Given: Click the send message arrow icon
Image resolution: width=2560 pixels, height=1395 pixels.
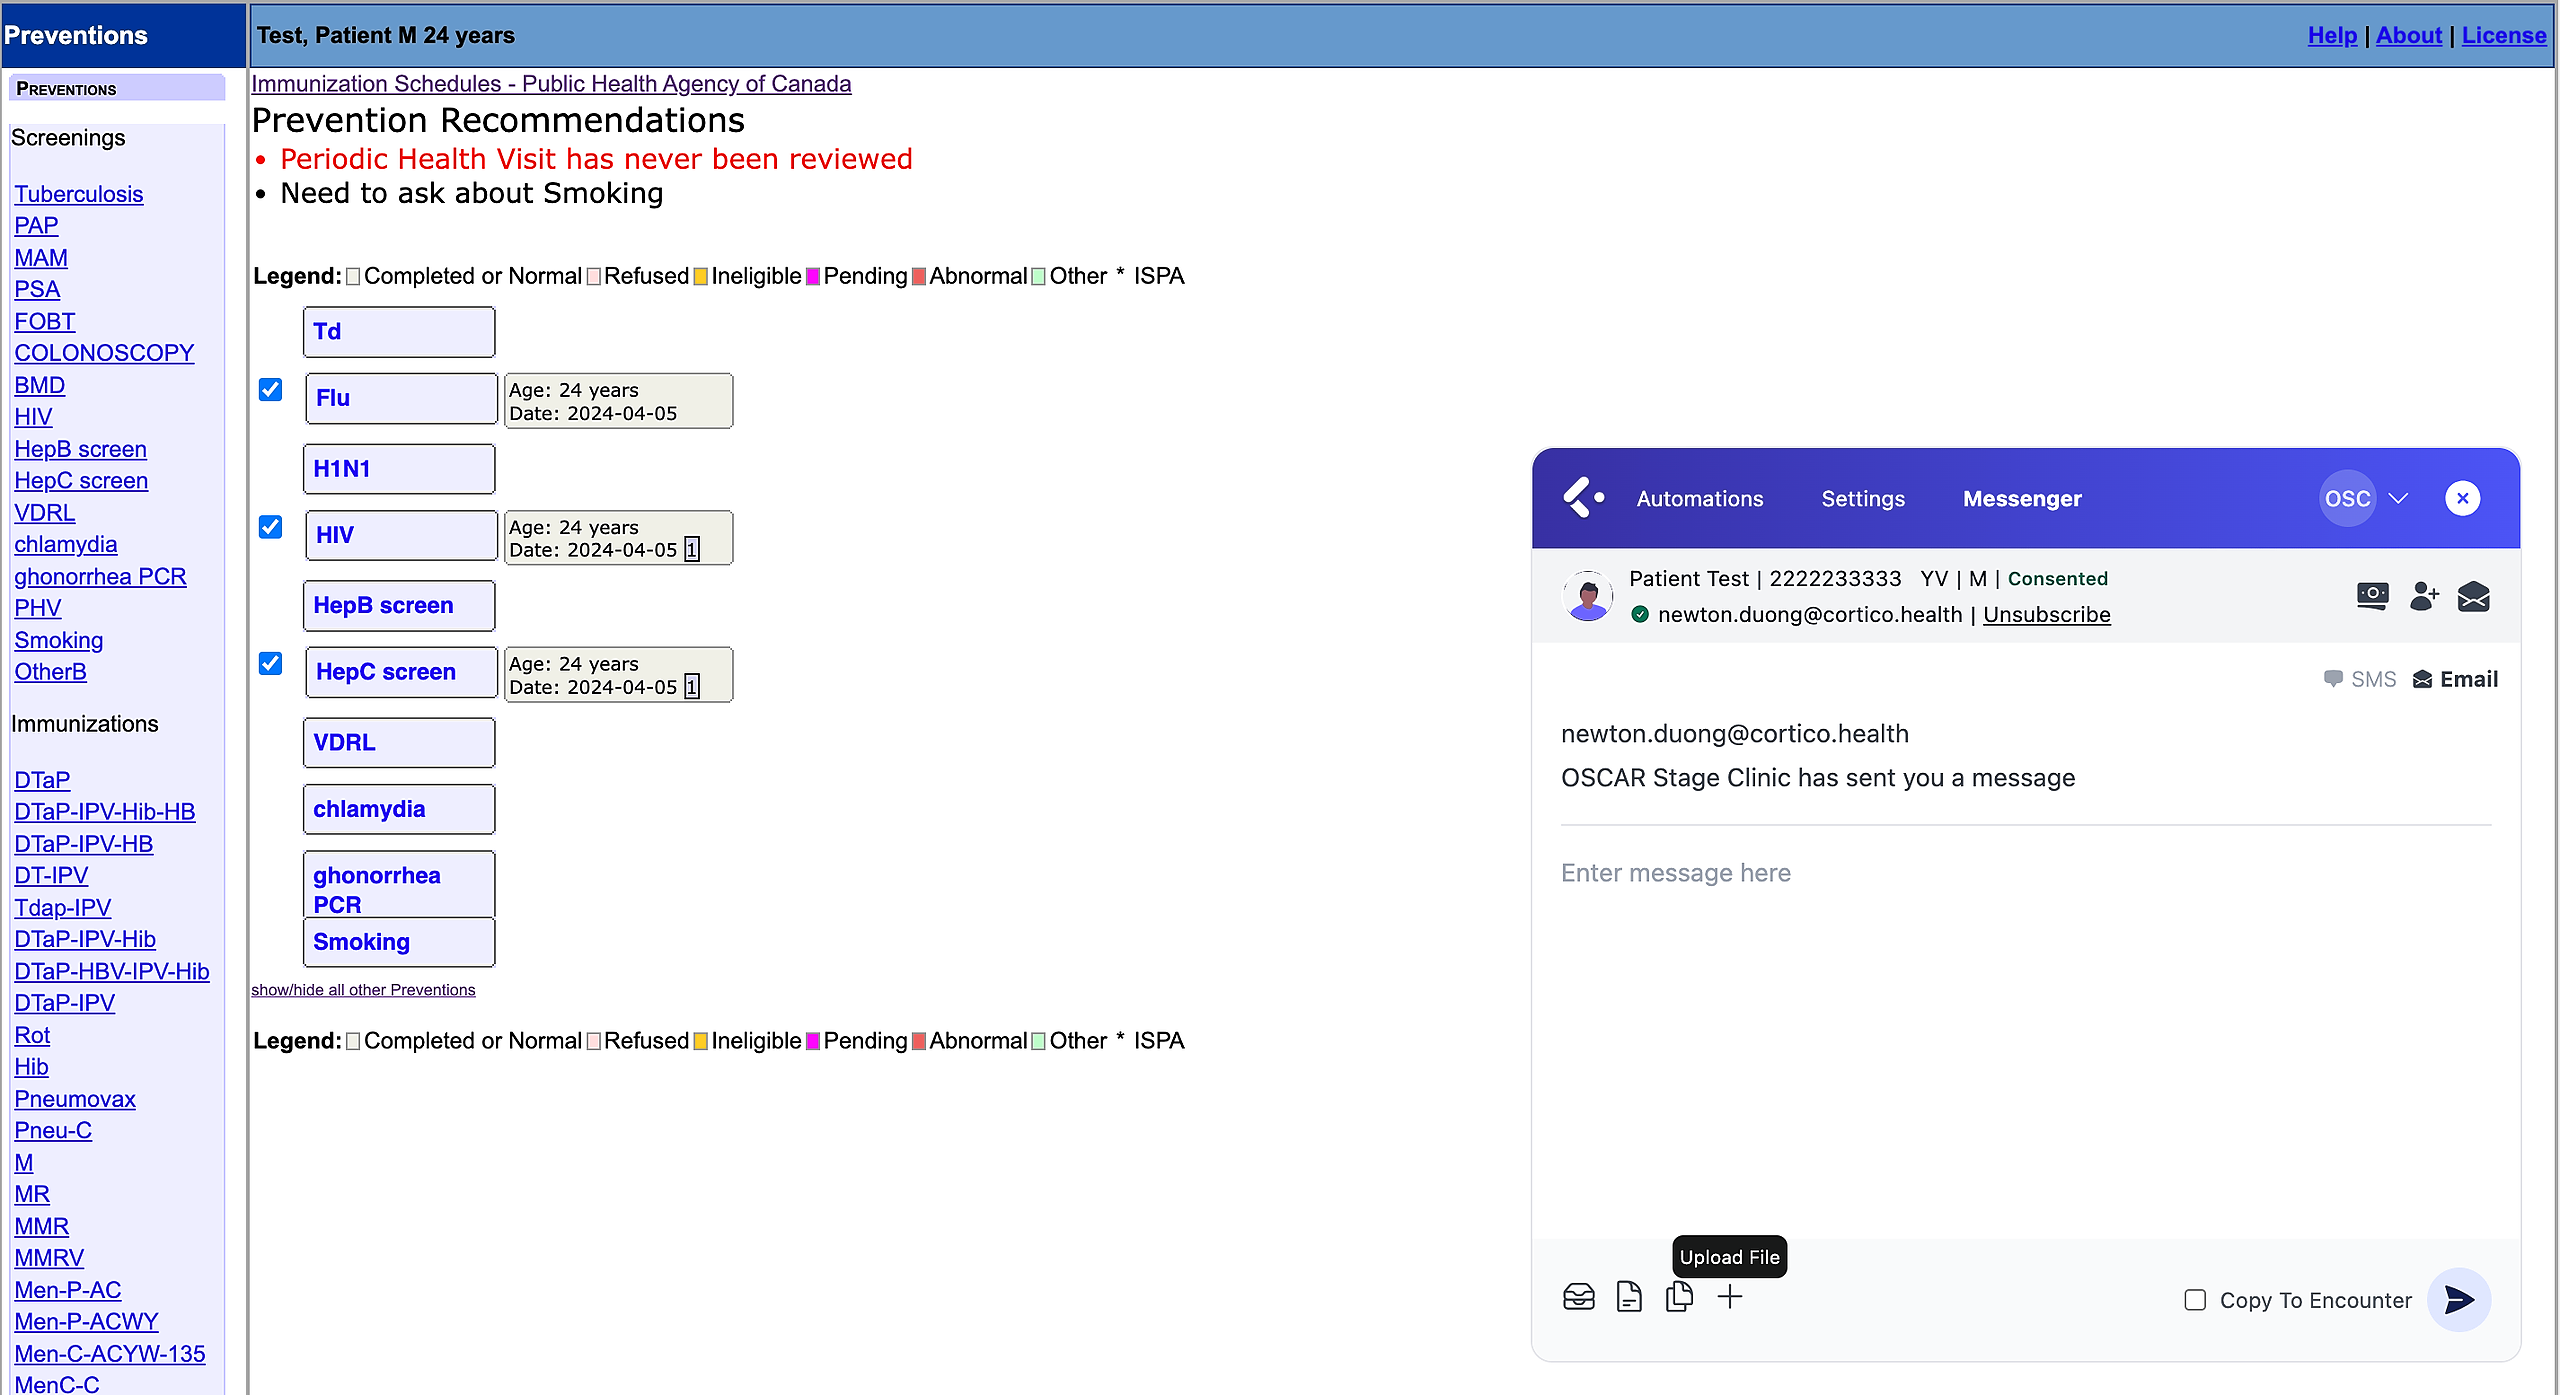Looking at the screenshot, I should [x=2458, y=1299].
